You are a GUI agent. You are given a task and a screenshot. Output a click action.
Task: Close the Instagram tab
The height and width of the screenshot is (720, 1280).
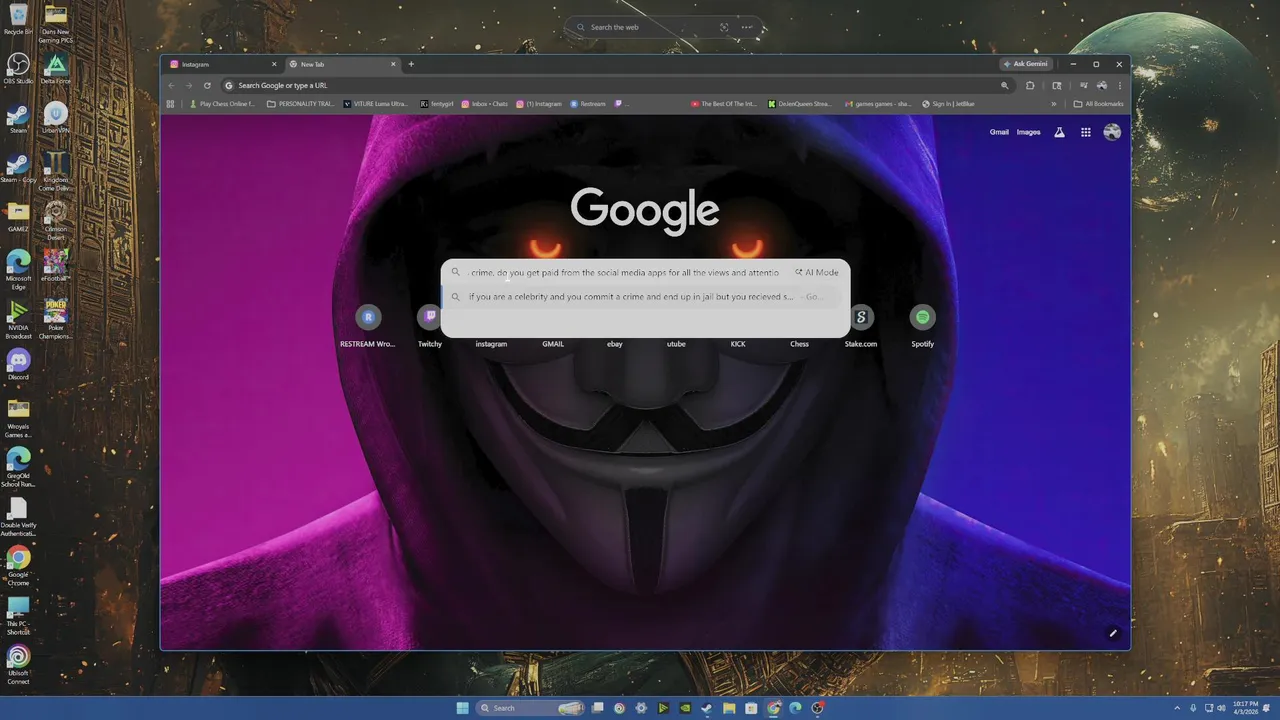(274, 64)
